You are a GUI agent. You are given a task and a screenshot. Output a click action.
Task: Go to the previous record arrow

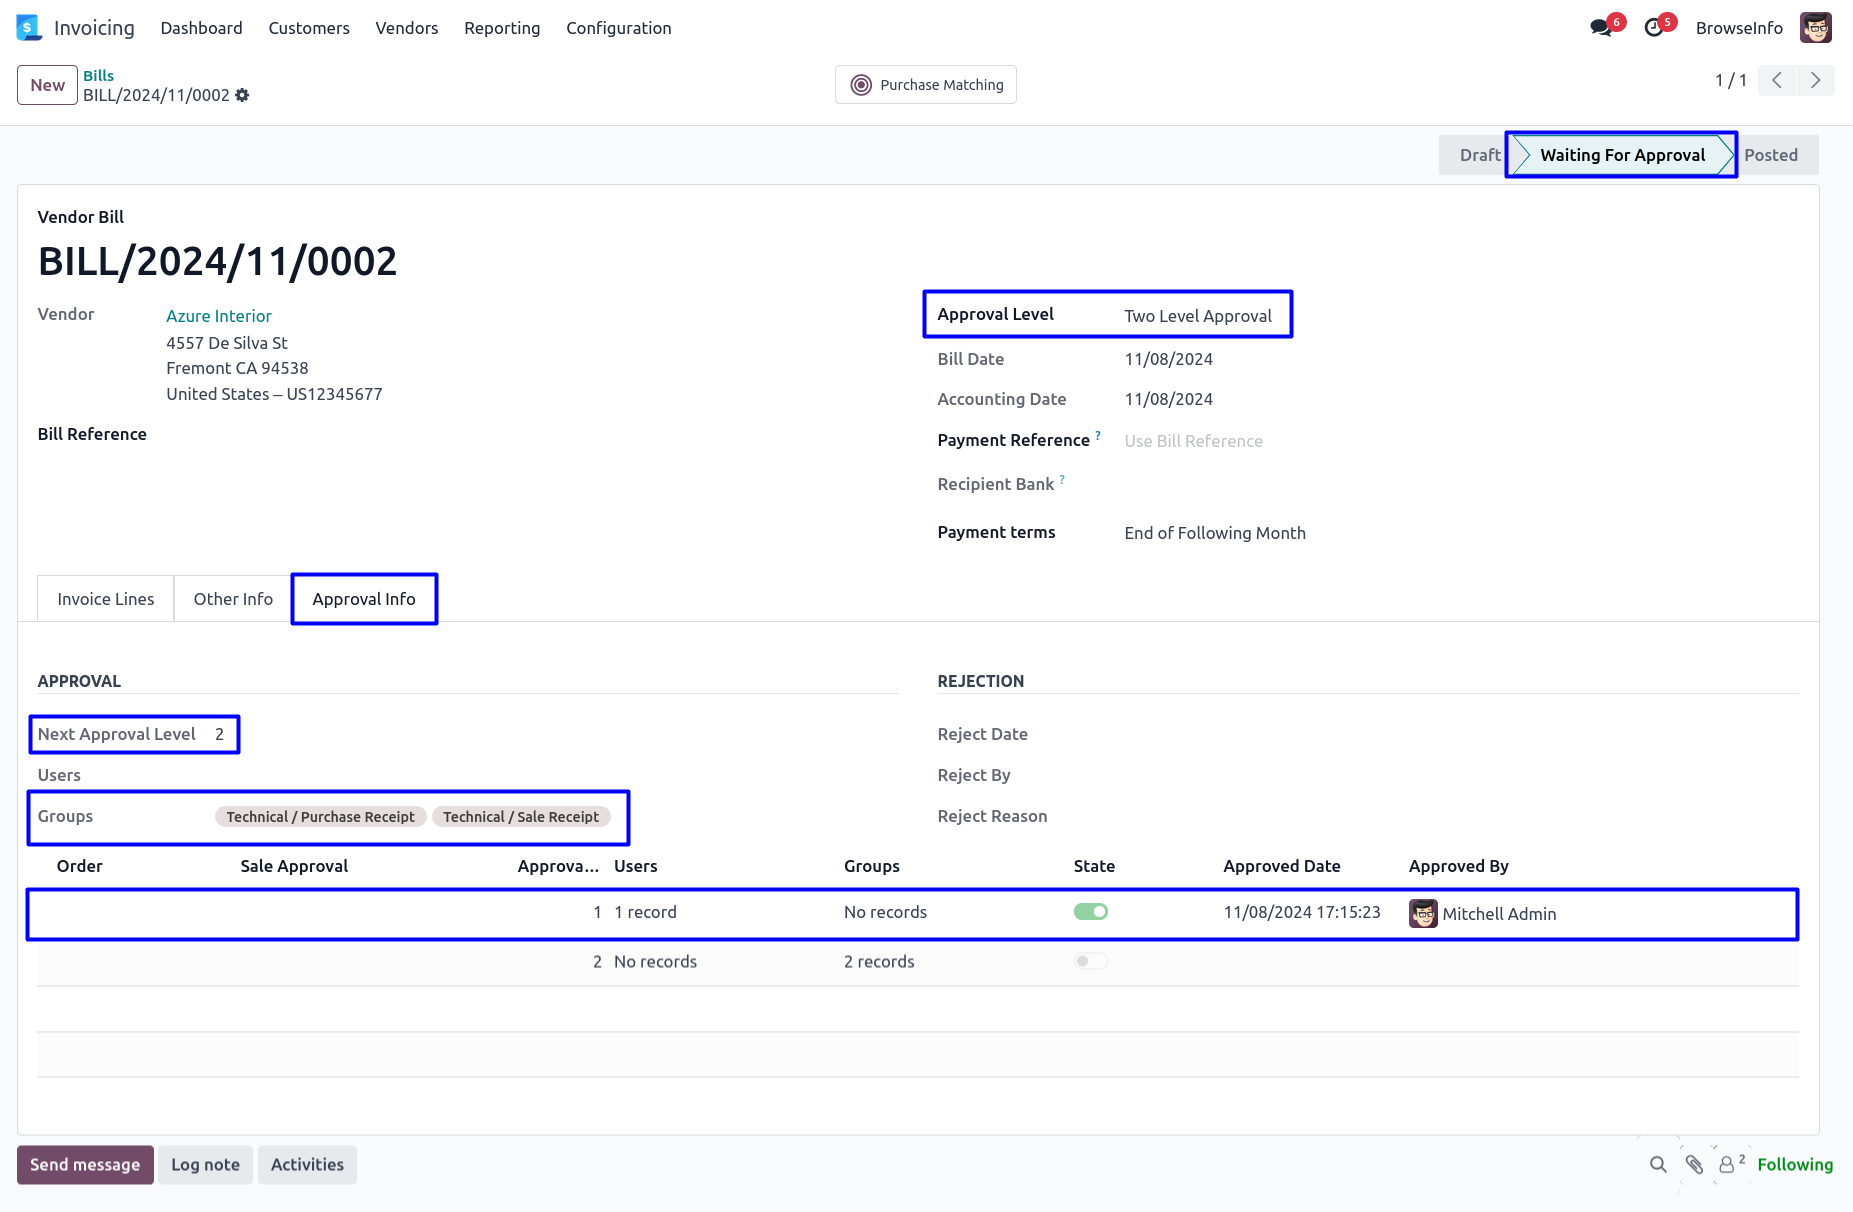click(1777, 80)
